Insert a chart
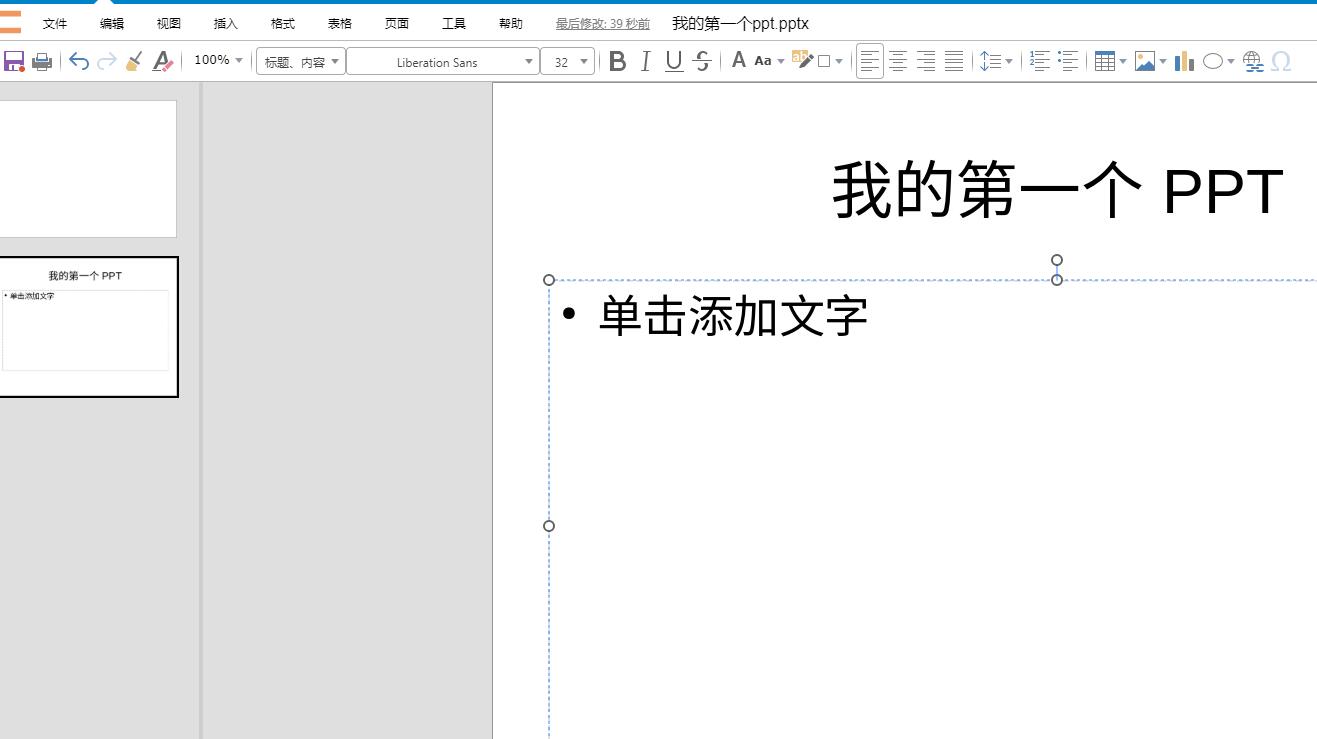Viewport: 1317px width, 739px height. (1185, 62)
